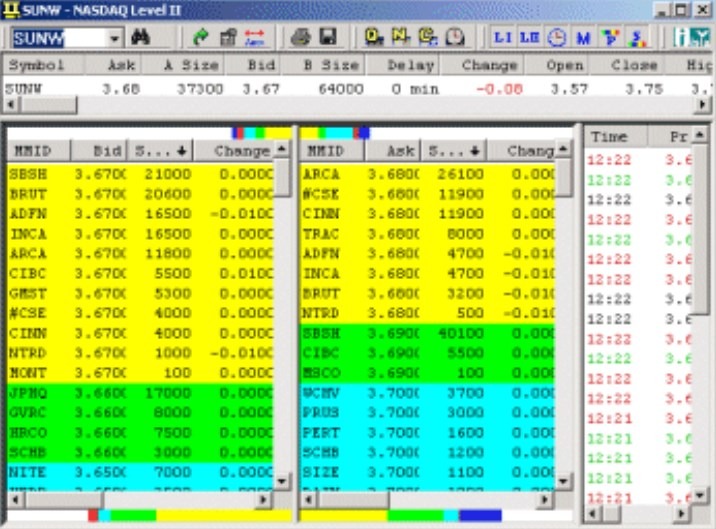Click the Ask column header in market maker list
The image size is (716, 529).
pyautogui.click(x=393, y=150)
